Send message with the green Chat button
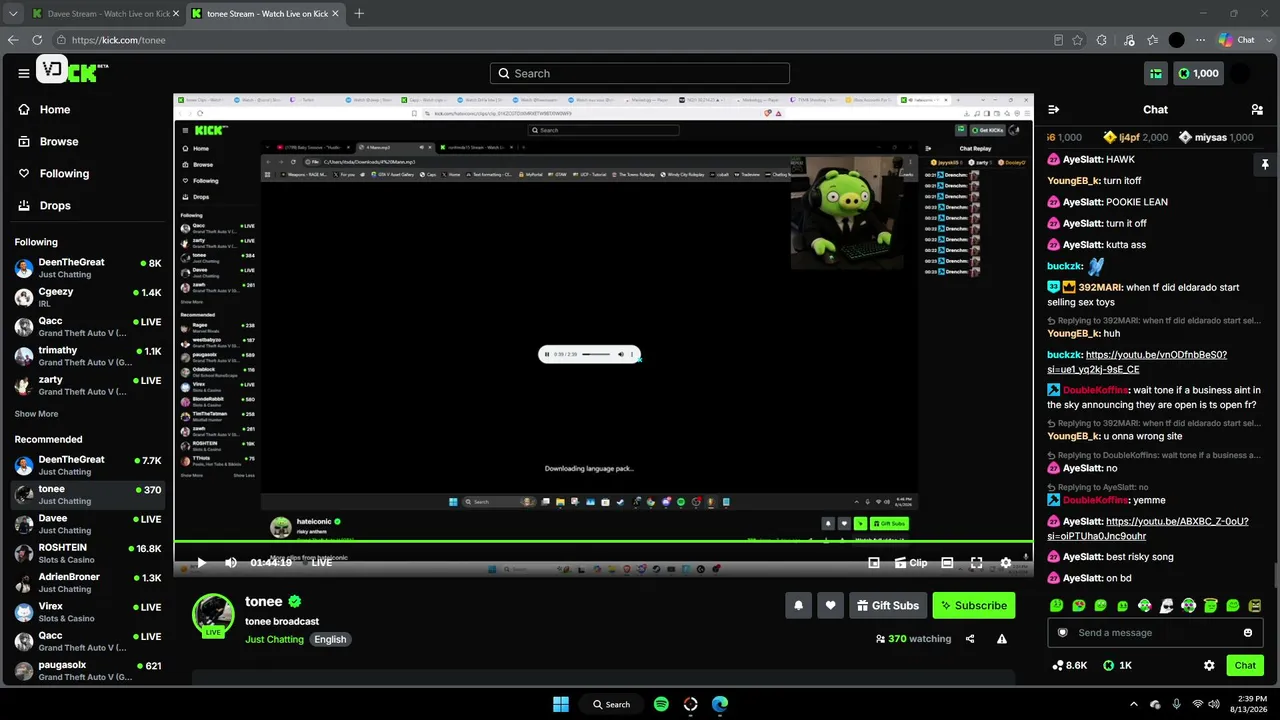The height and width of the screenshot is (720, 1280). pyautogui.click(x=1245, y=665)
